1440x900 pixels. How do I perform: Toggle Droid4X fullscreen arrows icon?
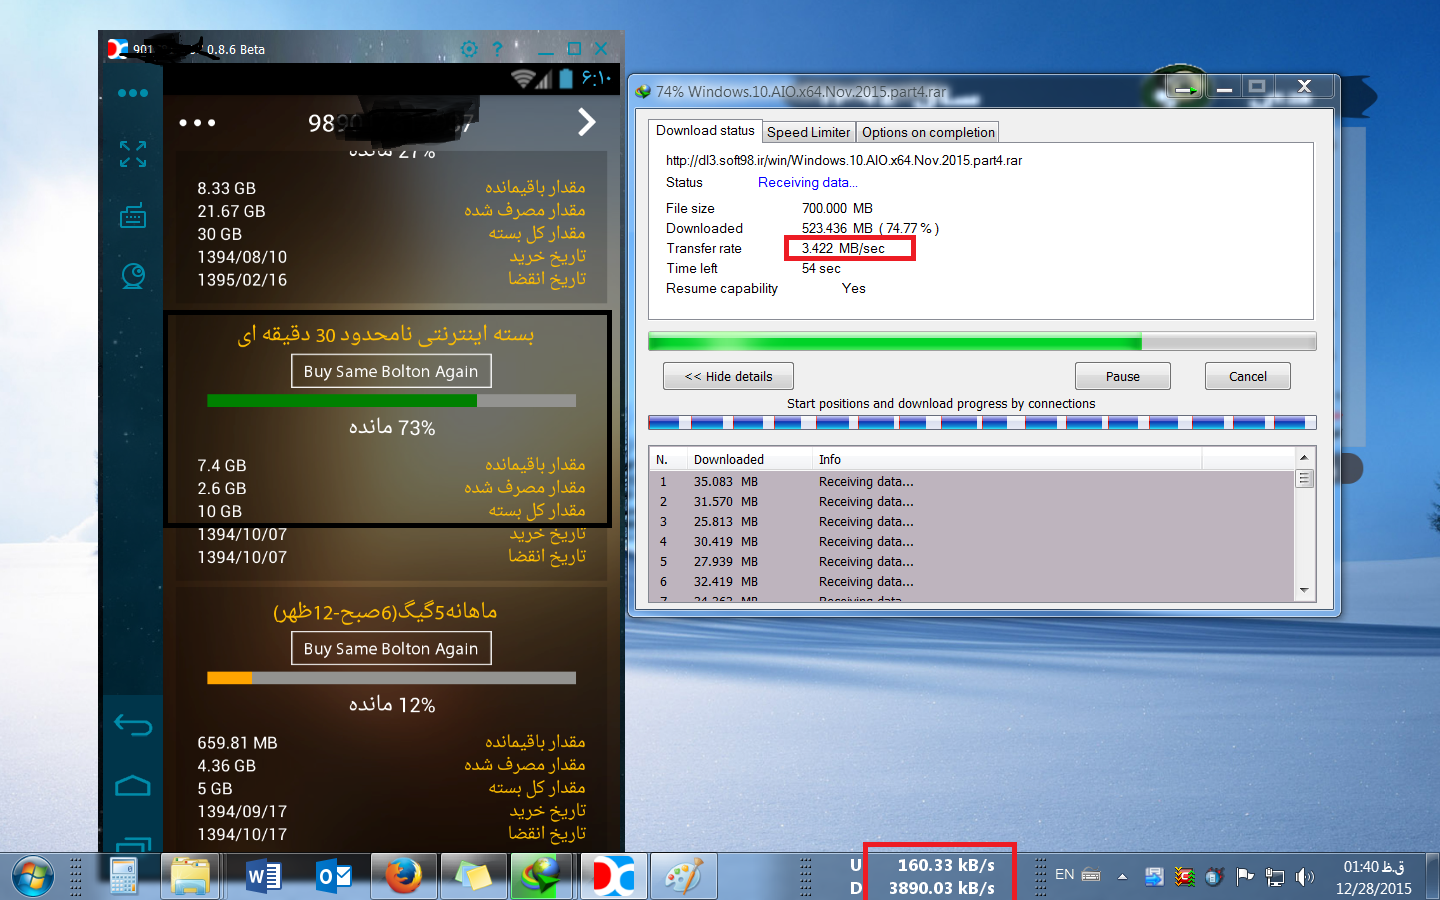point(133,154)
